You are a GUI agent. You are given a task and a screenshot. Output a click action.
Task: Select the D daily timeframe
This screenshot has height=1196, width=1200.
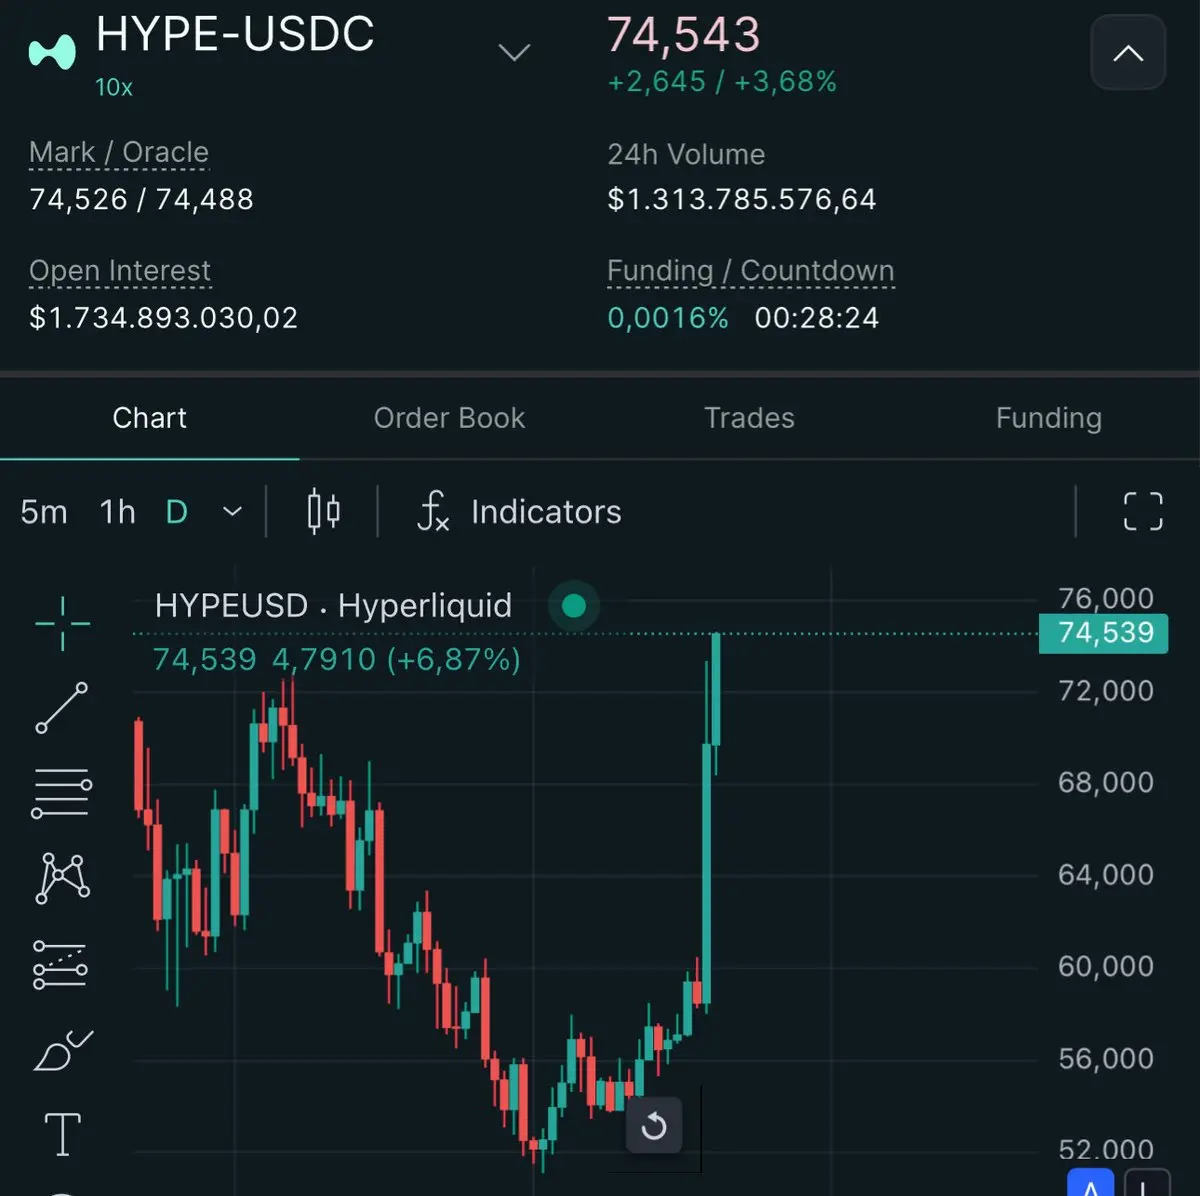pyautogui.click(x=177, y=512)
